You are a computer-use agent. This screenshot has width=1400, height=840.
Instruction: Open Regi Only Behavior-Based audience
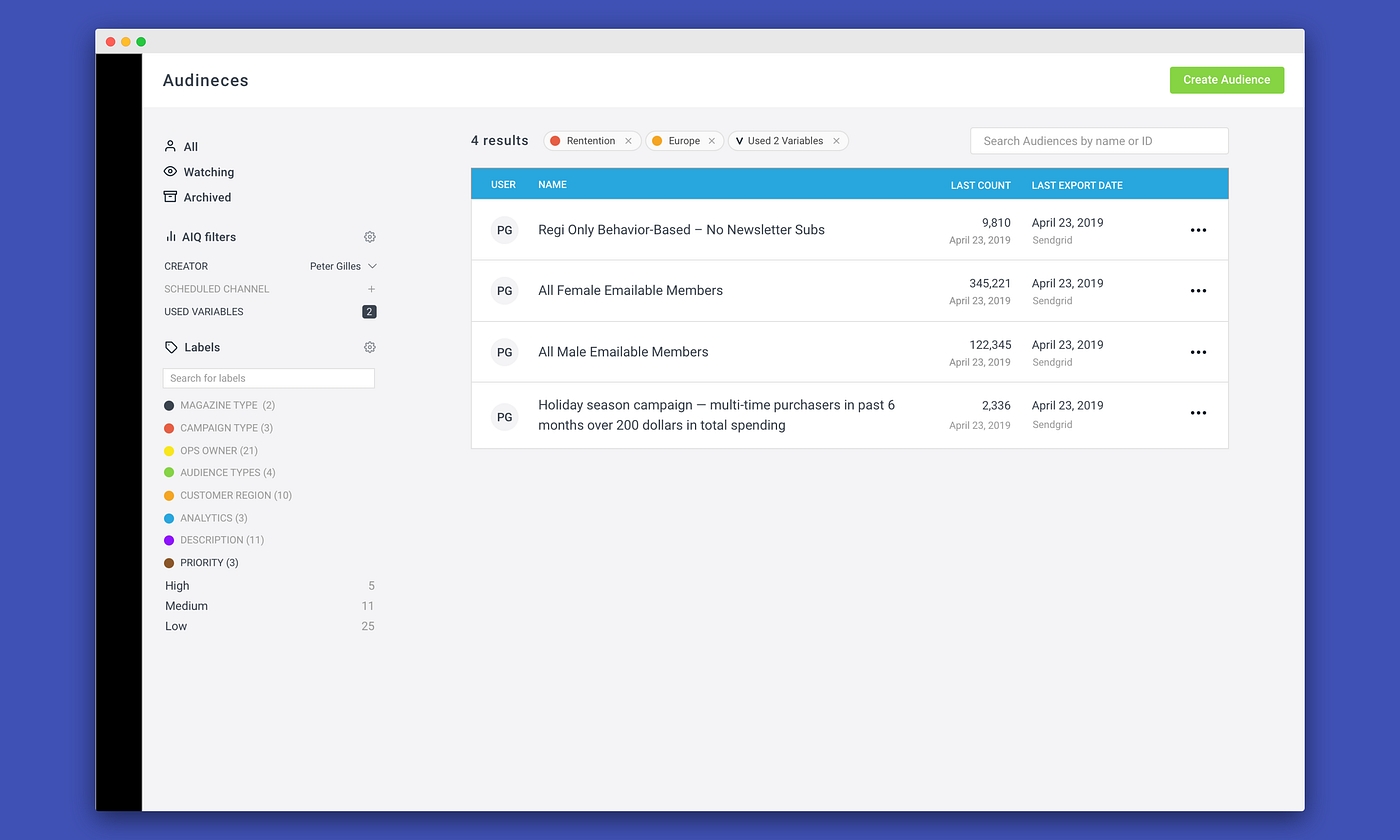[681, 230]
